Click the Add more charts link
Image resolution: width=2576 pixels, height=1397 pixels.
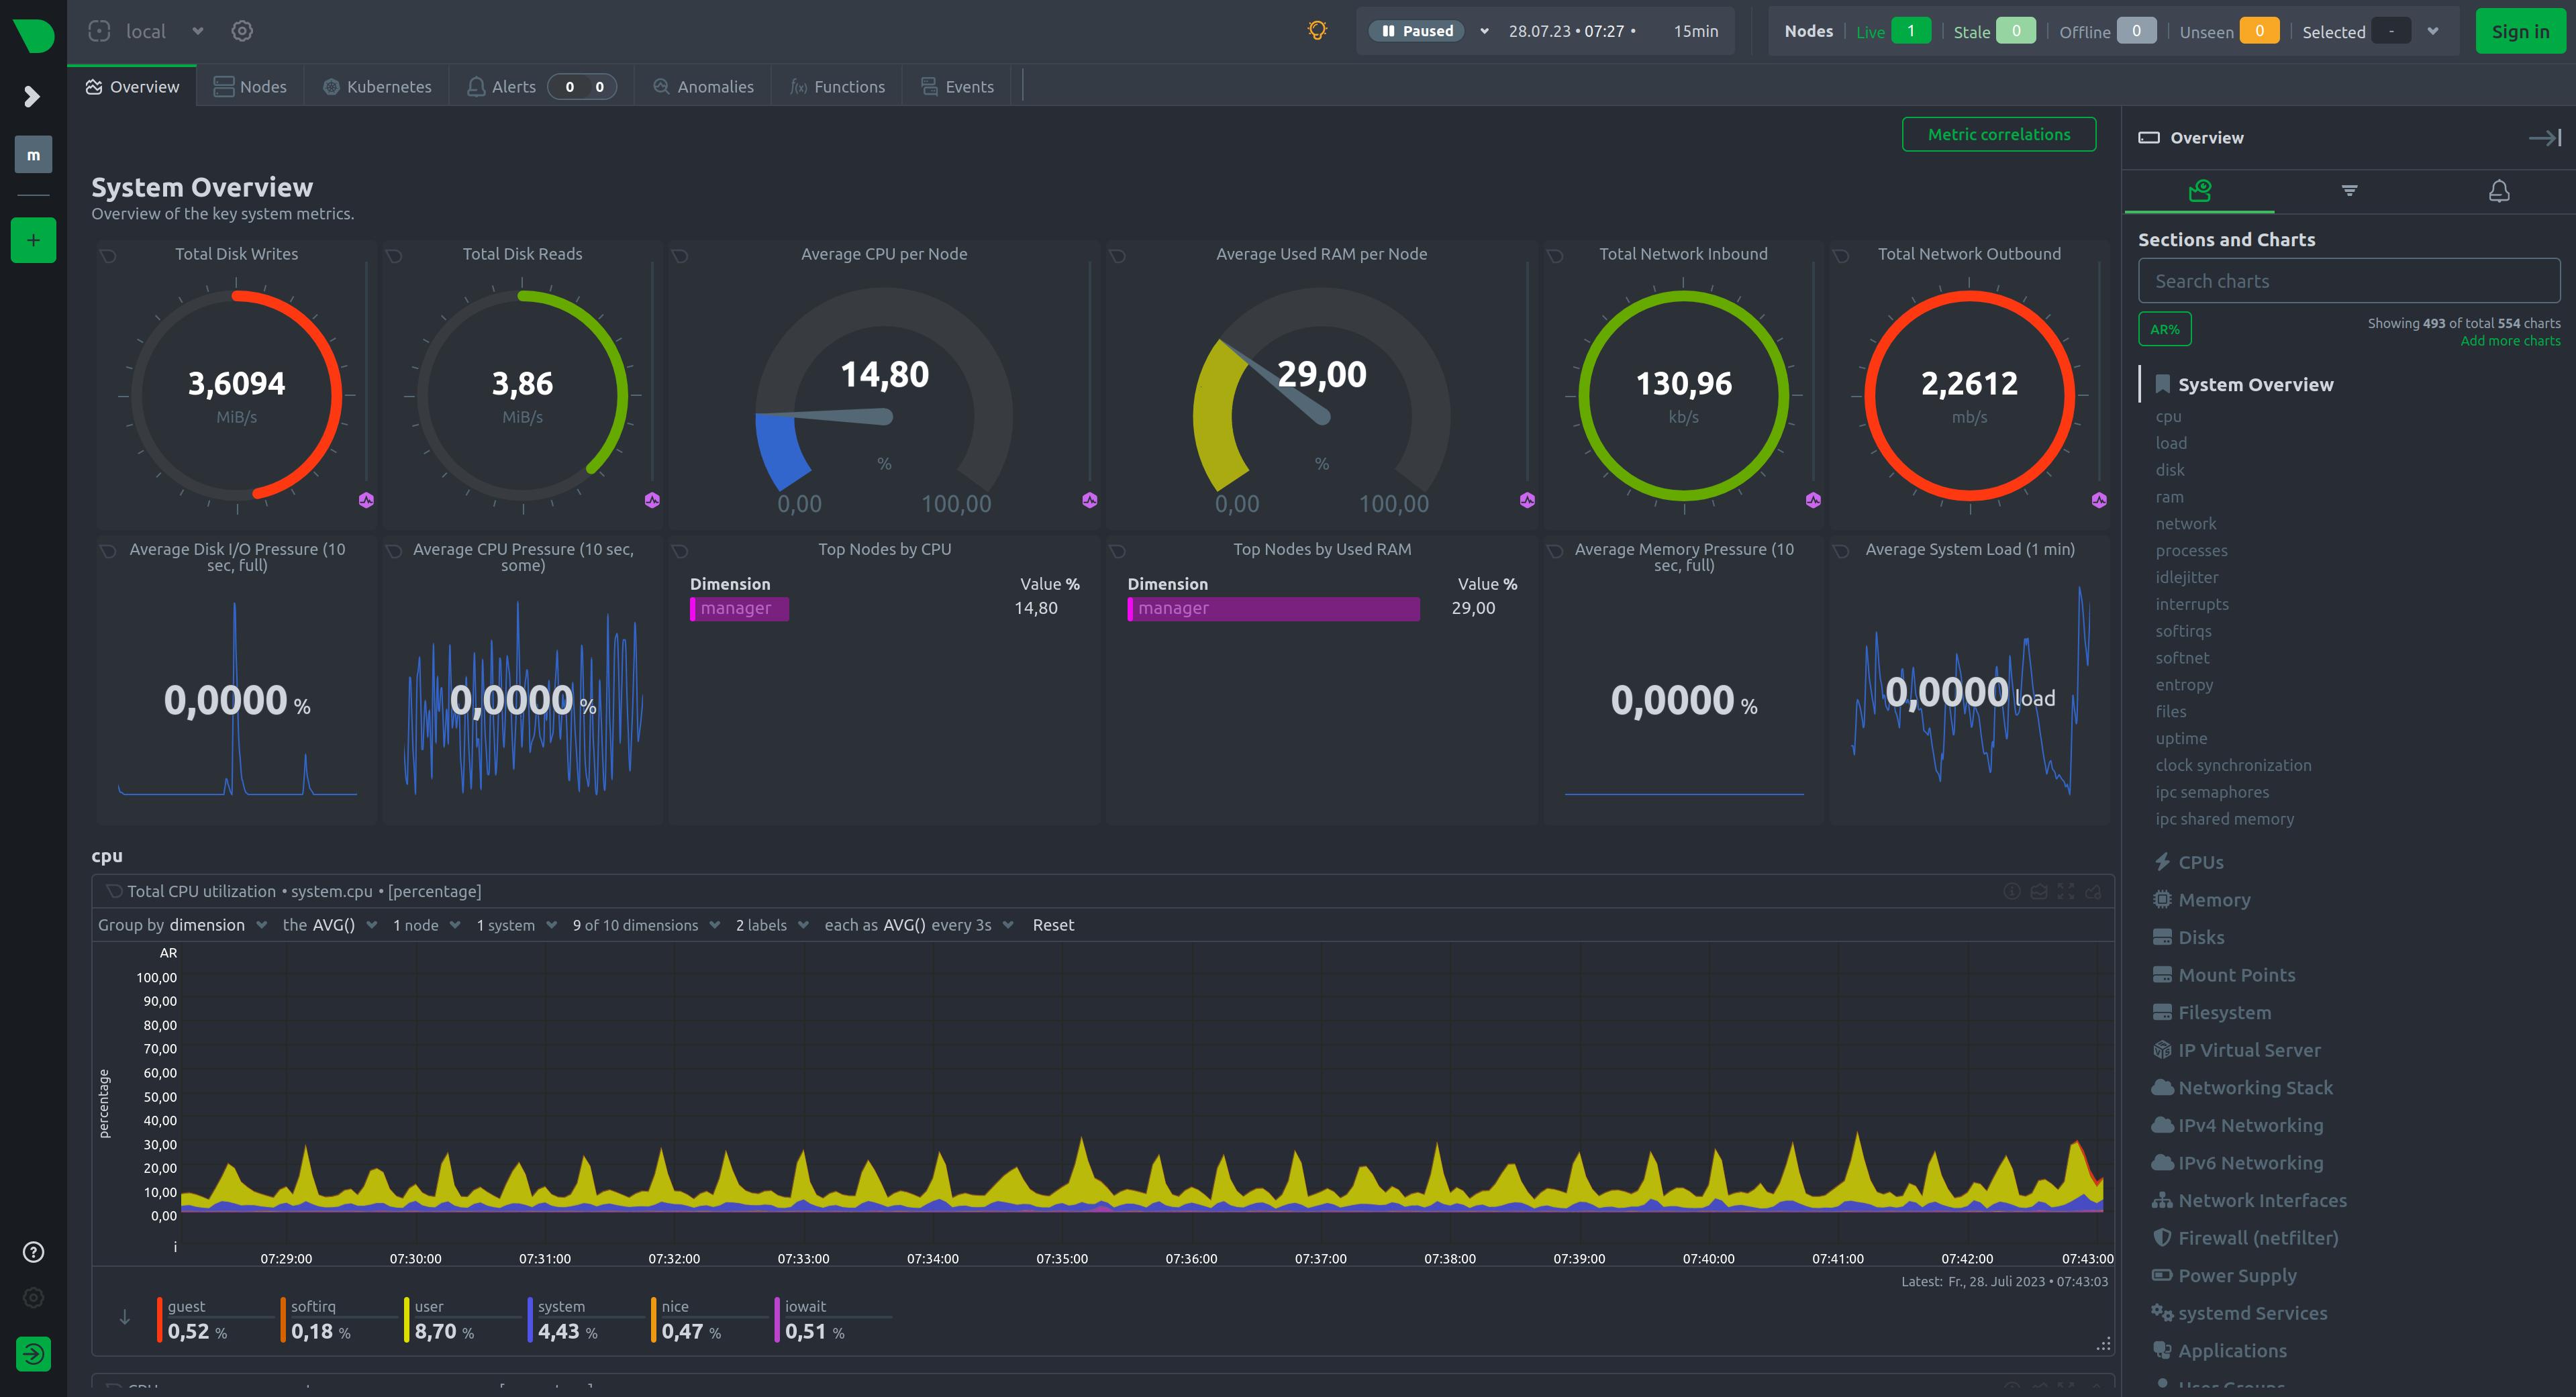pyautogui.click(x=2510, y=341)
